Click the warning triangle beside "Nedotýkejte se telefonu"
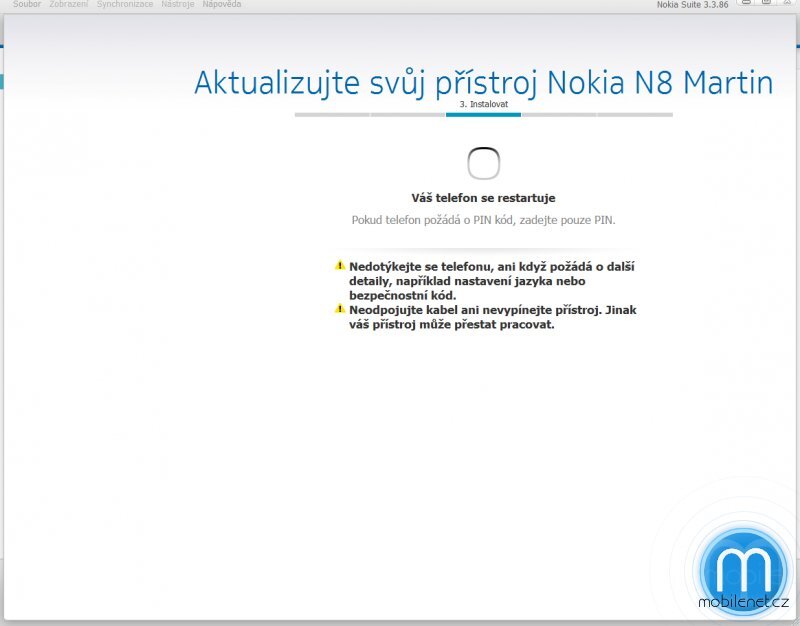This screenshot has height=626, width=800. click(340, 266)
